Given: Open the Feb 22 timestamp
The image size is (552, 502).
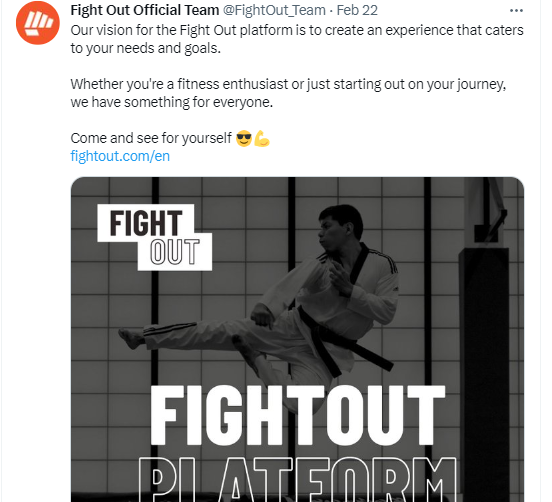Looking at the screenshot, I should pyautogui.click(x=357, y=10).
